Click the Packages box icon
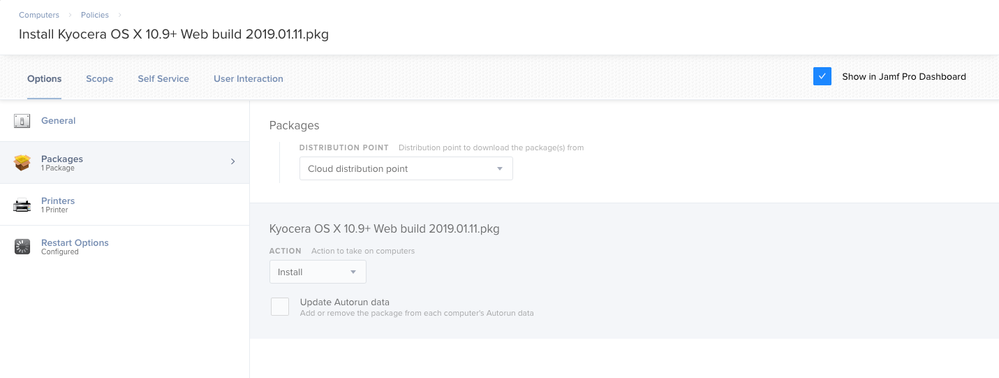This screenshot has width=999, height=378. (x=22, y=163)
